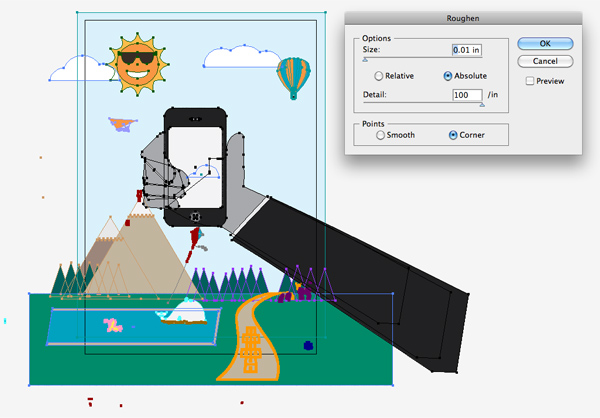Click OK in the Roughen dialog
This screenshot has width=600, height=418.
point(545,44)
